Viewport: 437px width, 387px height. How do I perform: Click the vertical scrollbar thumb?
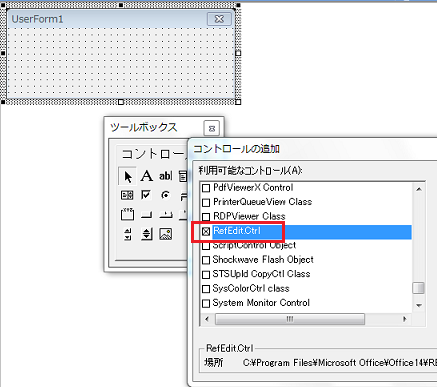418,288
